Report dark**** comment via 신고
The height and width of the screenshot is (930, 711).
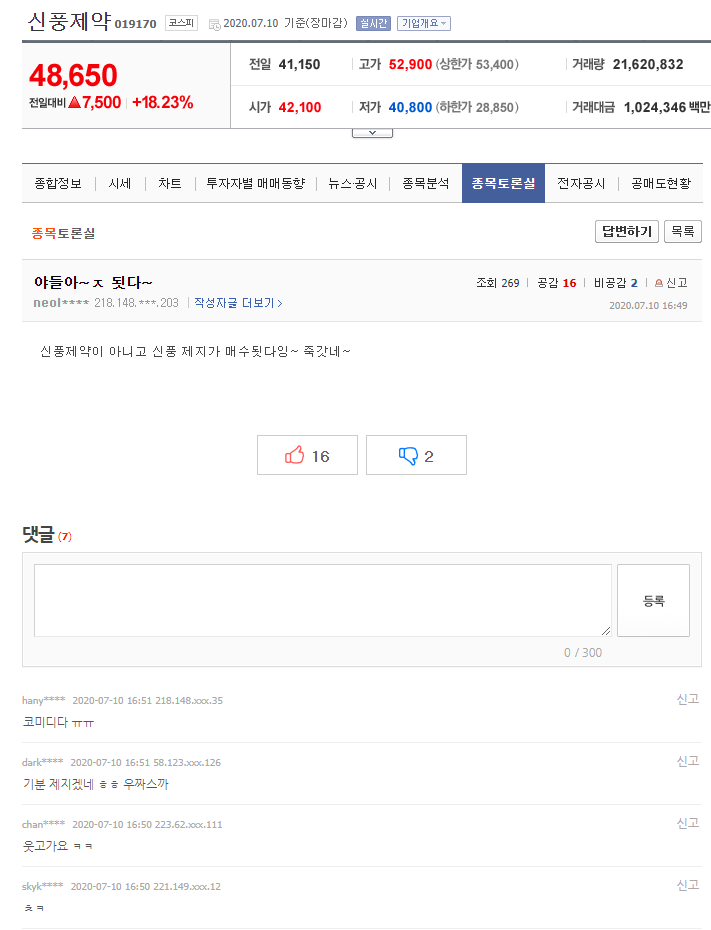click(x=688, y=761)
